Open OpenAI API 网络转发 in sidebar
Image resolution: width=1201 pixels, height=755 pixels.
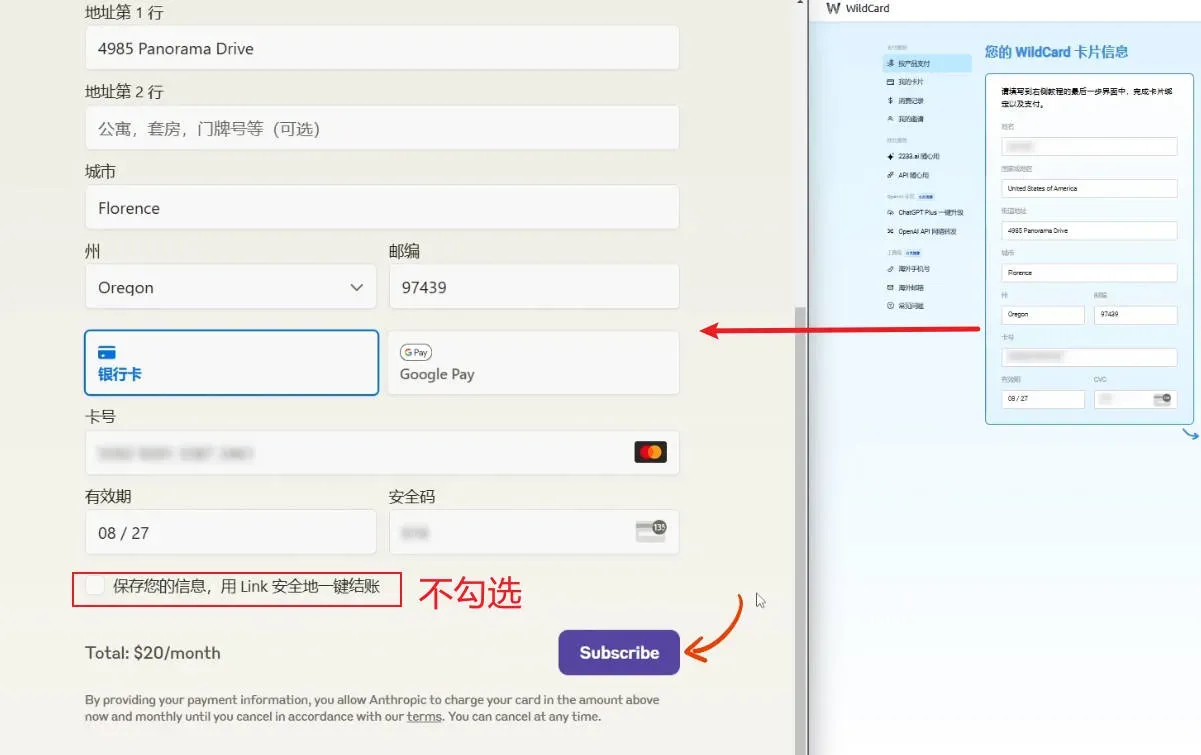click(x=927, y=231)
